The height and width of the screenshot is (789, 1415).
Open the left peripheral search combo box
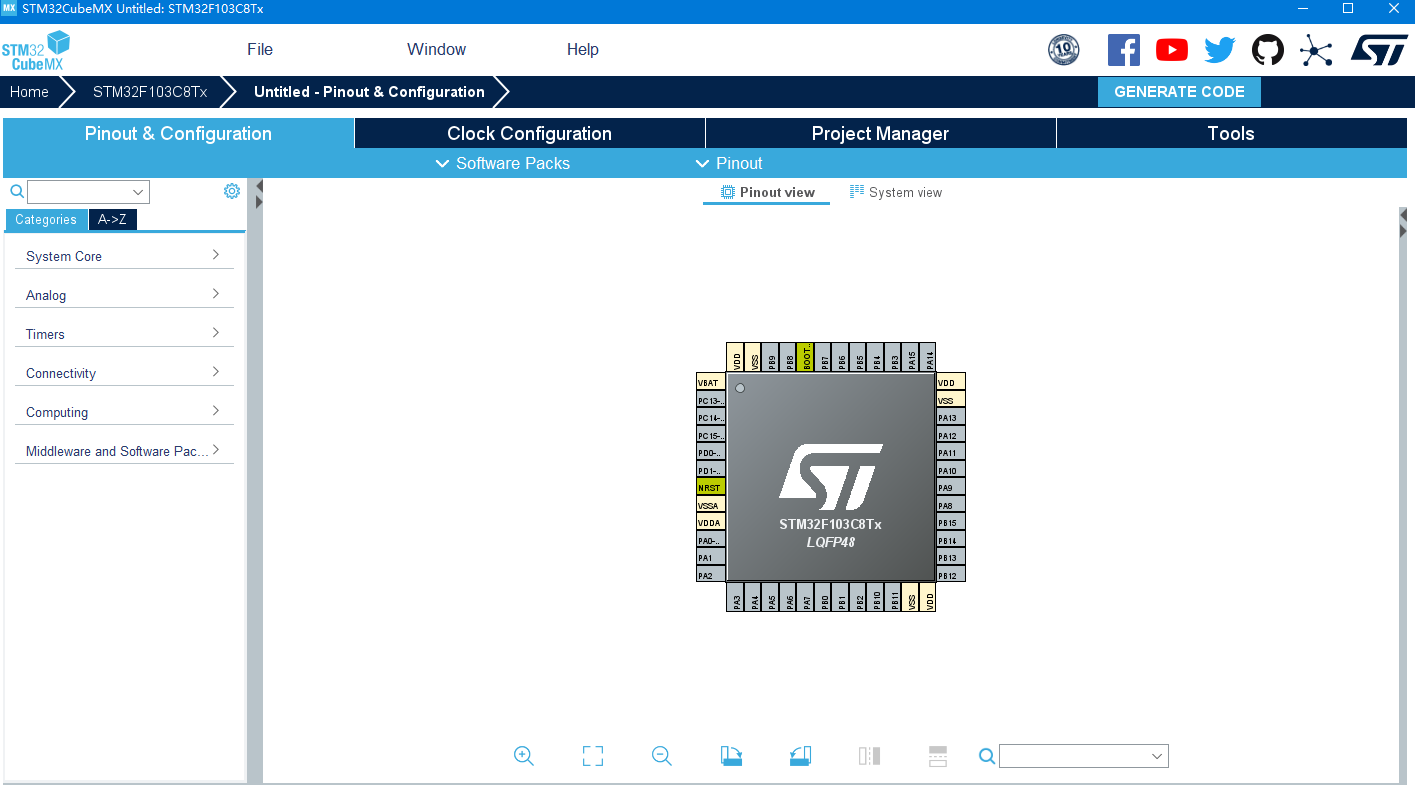(x=88, y=192)
